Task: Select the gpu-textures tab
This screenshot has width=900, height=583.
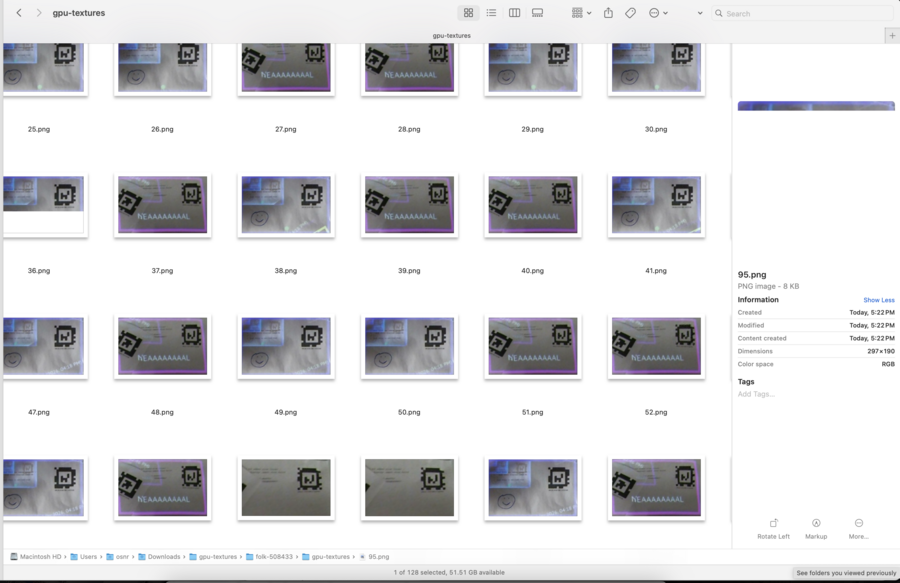Action: (451, 36)
